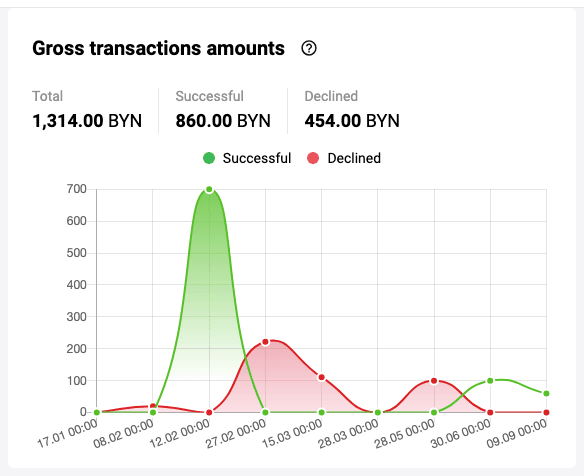Viewport: 584px width, 476px height.
Task: Click the Gross transactions amounts title
Action: (159, 48)
